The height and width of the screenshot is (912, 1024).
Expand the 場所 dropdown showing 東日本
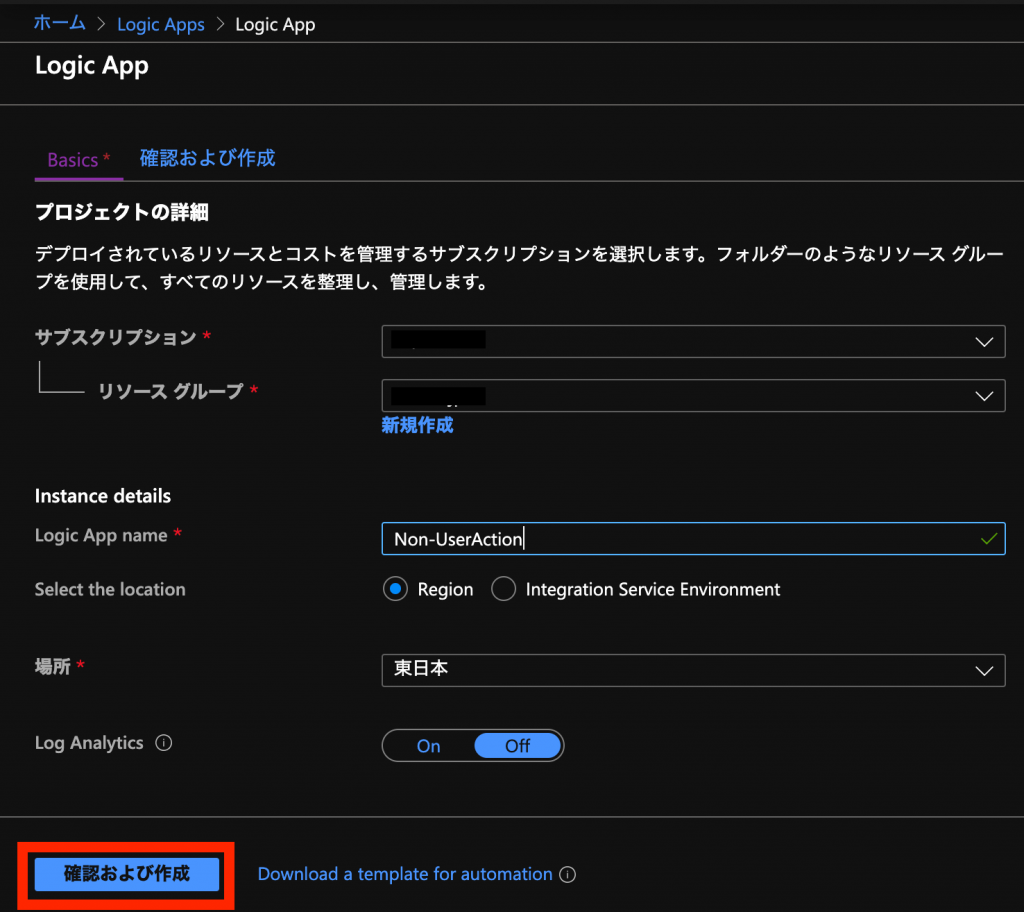tap(693, 670)
